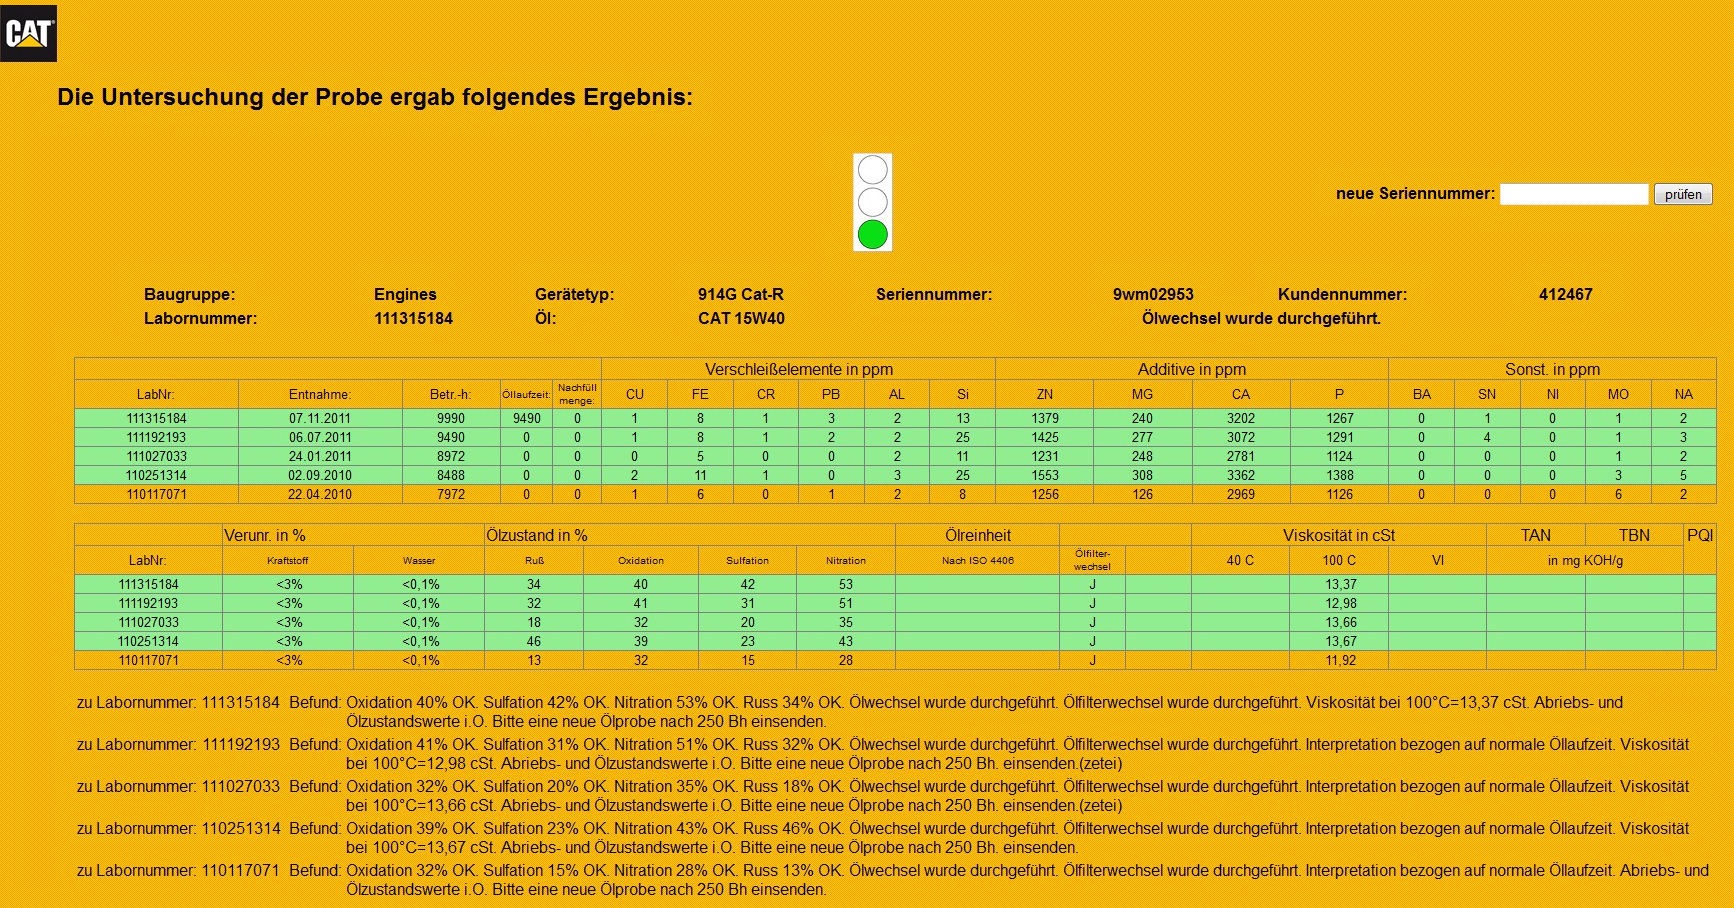Click the 'Sonst. in ppm' header
The width and height of the screenshot is (1734, 908).
click(1552, 369)
